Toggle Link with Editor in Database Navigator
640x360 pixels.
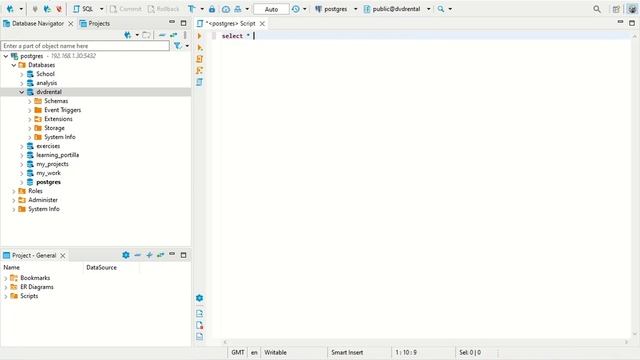(173, 35)
